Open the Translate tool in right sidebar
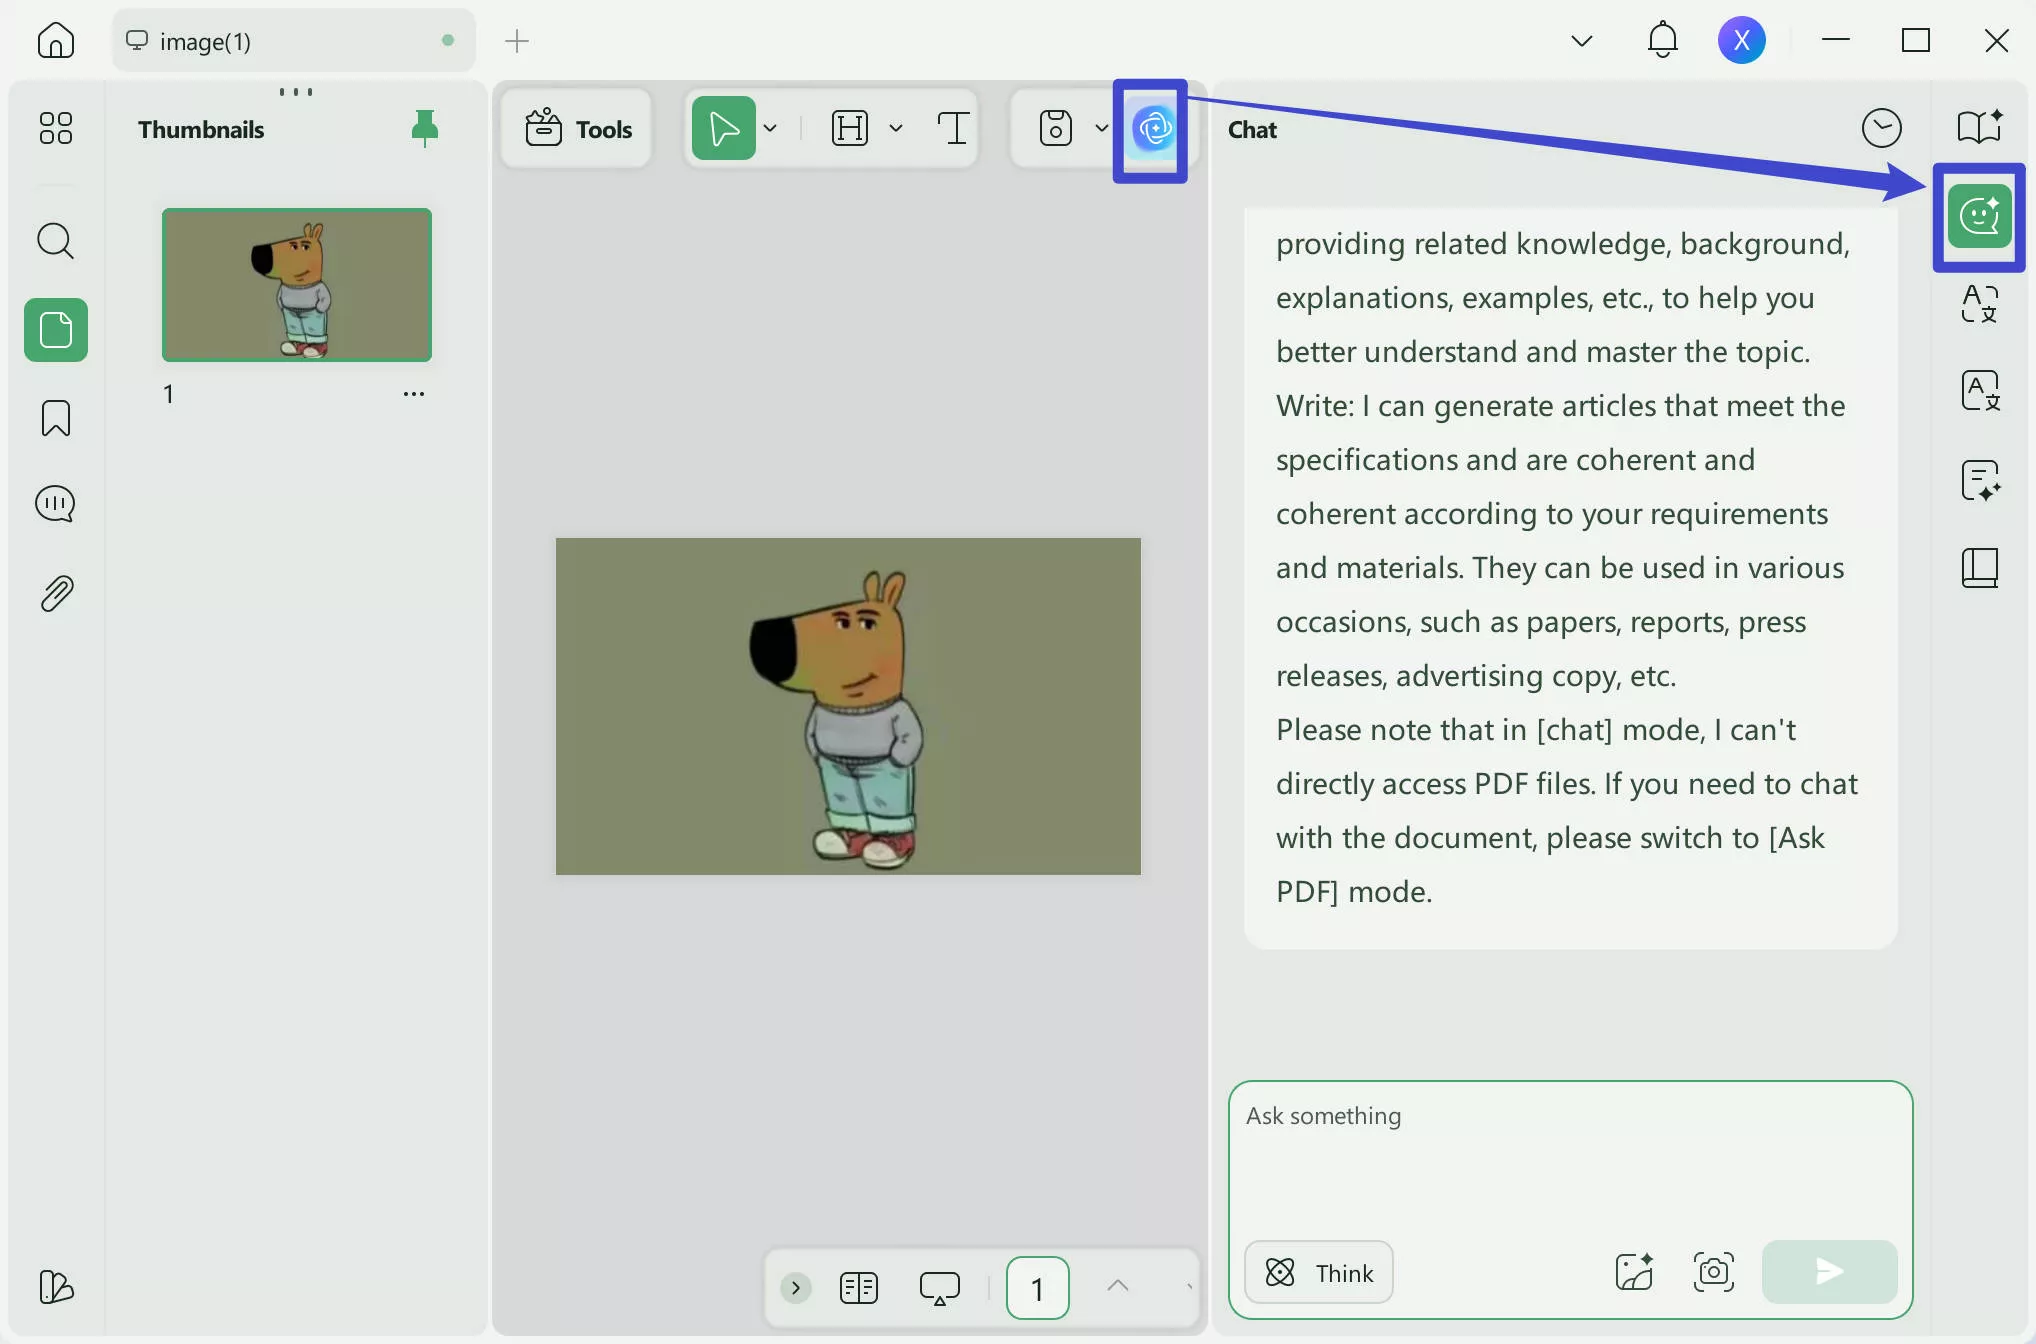 tap(1979, 303)
